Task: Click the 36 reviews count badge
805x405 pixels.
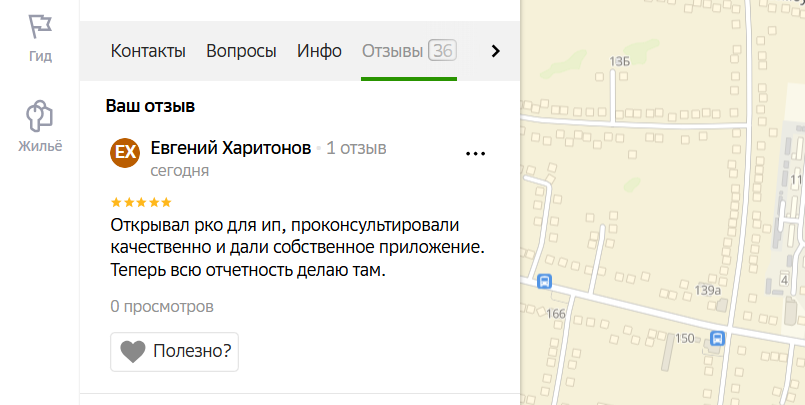Action: coord(442,51)
